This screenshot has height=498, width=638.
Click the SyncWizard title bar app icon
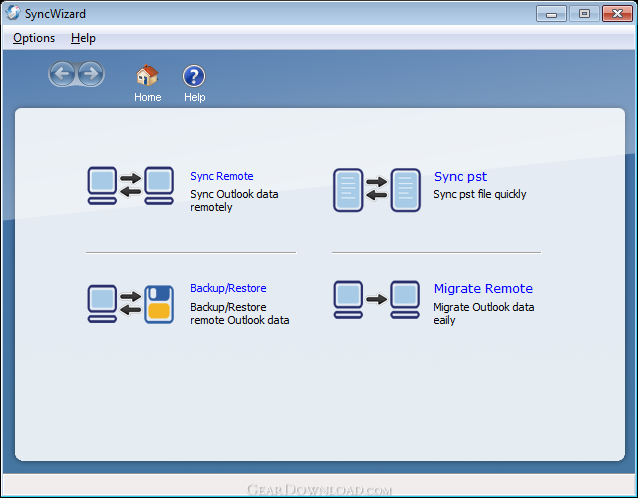13,13
